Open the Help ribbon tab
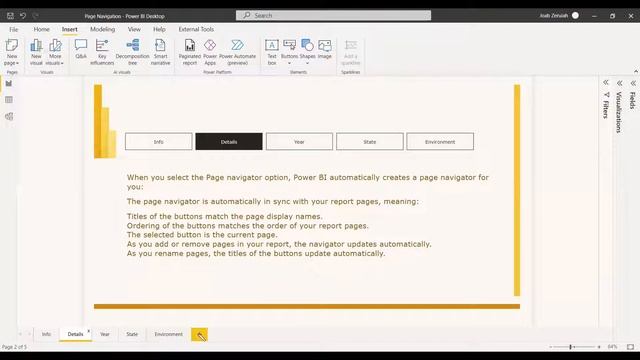The height and width of the screenshot is (360, 640). (x=159, y=29)
